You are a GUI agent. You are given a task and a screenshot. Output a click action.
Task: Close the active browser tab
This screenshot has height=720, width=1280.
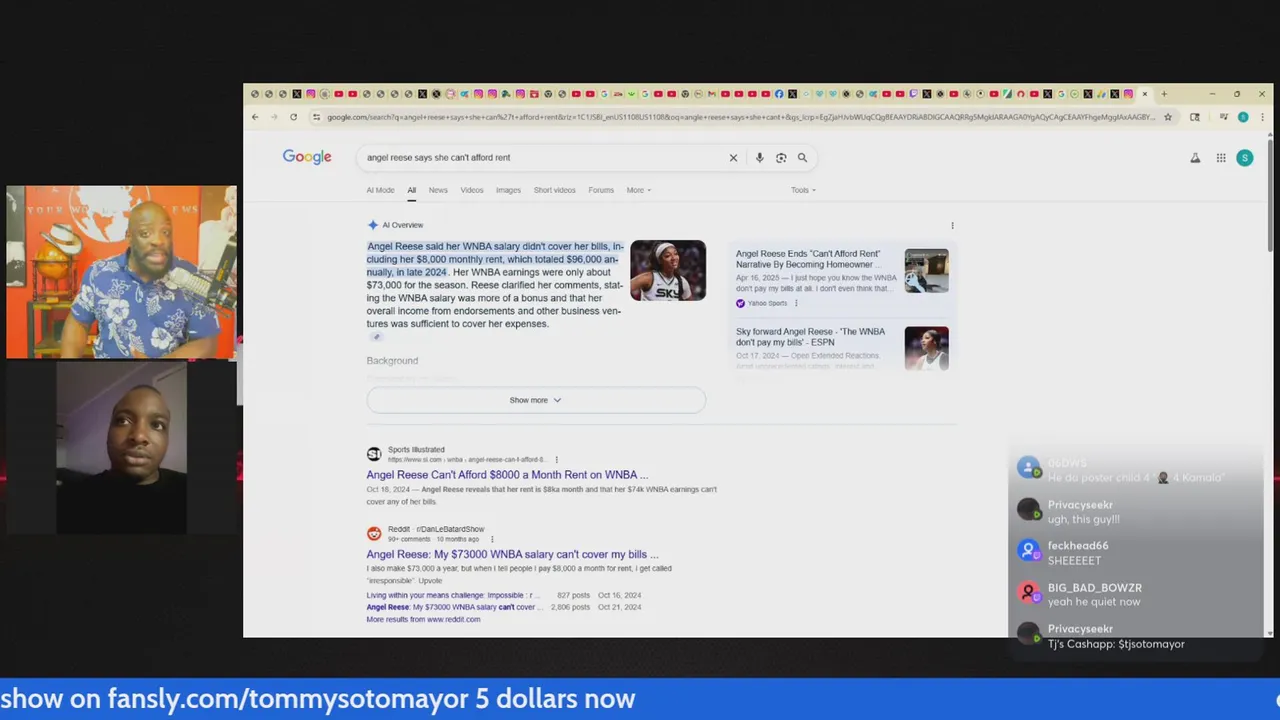(x=1145, y=94)
